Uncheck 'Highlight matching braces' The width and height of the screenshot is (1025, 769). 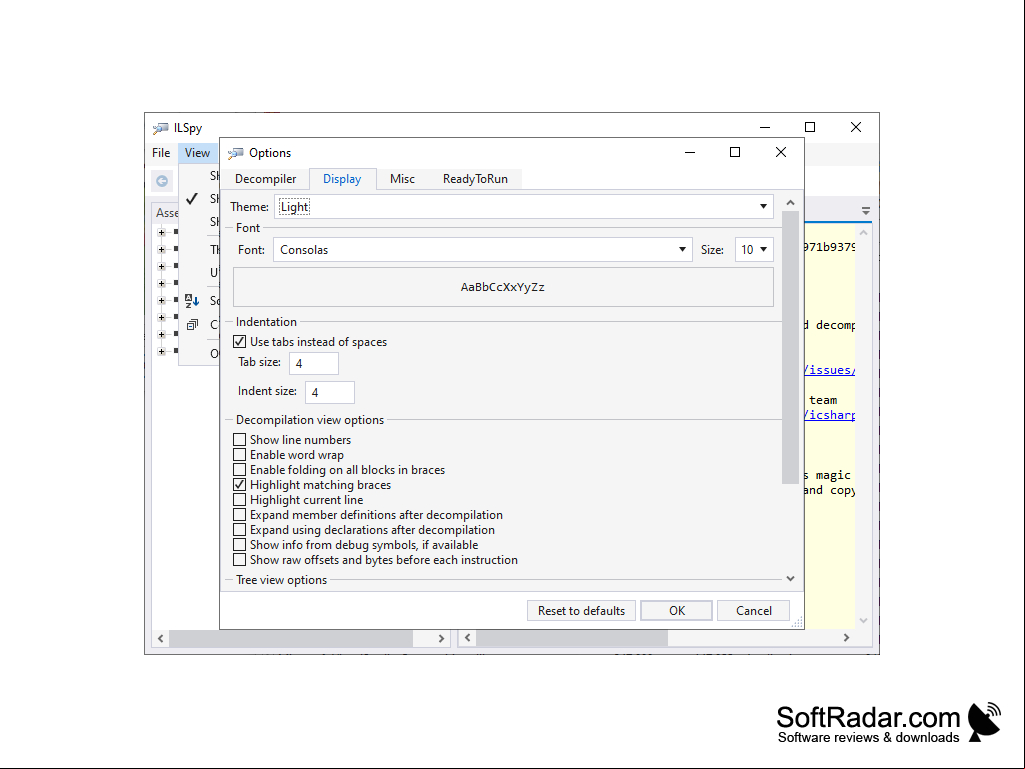pyautogui.click(x=240, y=485)
